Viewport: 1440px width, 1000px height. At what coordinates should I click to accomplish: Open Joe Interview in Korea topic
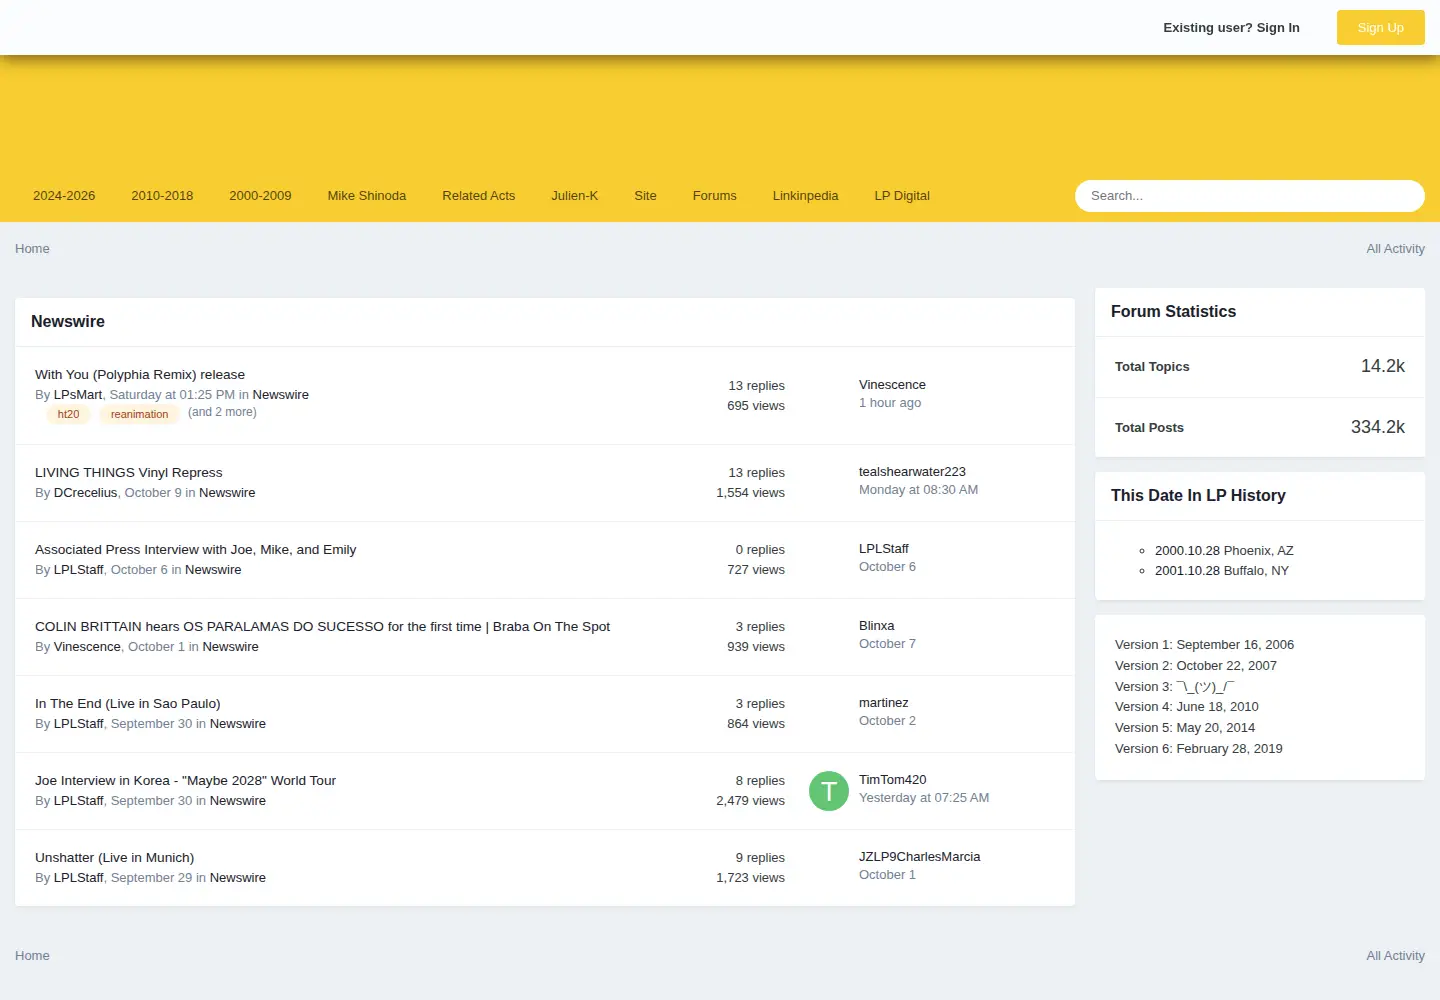(x=185, y=781)
